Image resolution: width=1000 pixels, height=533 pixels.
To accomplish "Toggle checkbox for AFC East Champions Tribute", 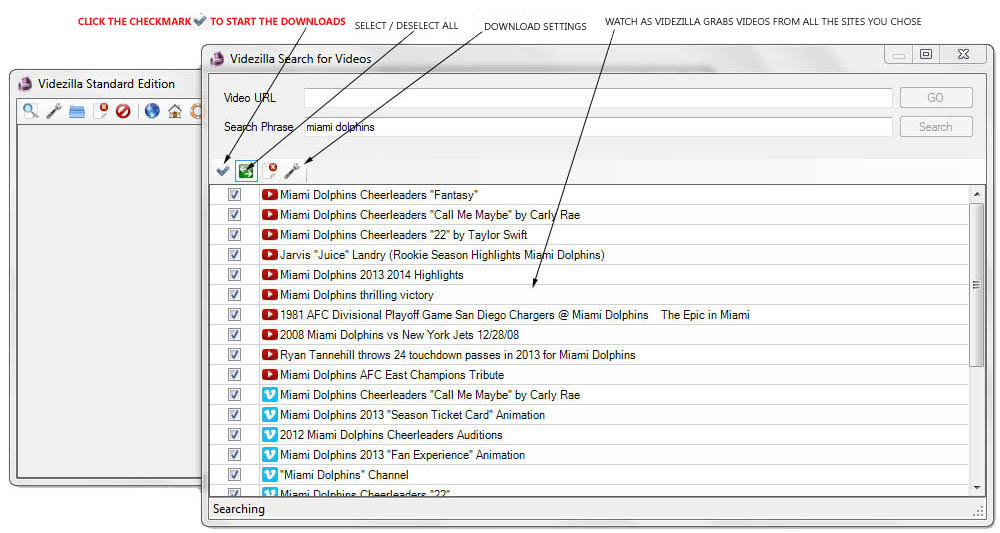I will click(235, 374).
